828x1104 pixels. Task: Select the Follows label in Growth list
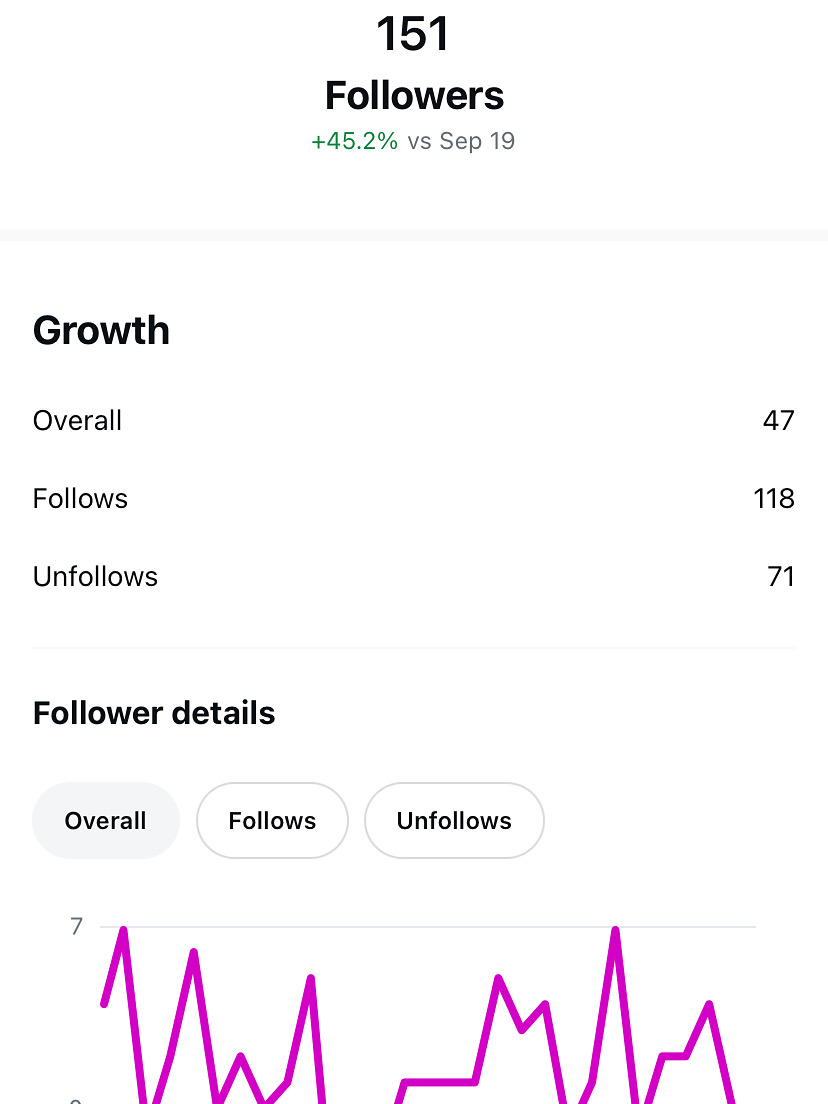[80, 499]
